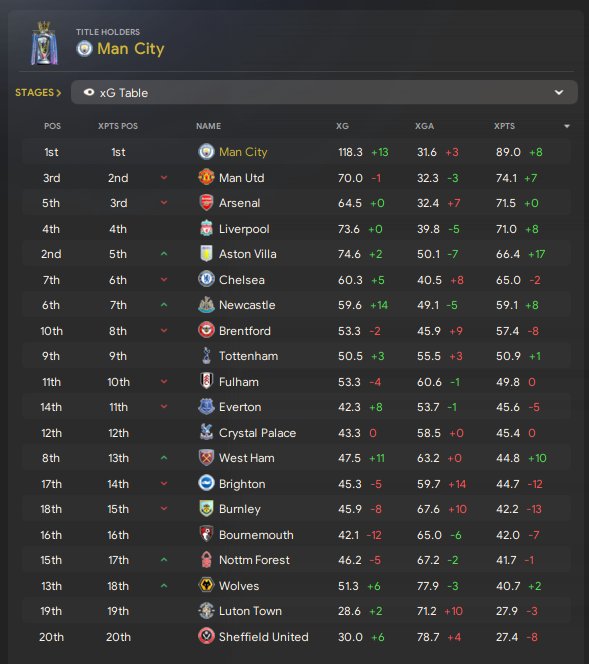Click the Premier League trophy icon

click(x=44, y=43)
